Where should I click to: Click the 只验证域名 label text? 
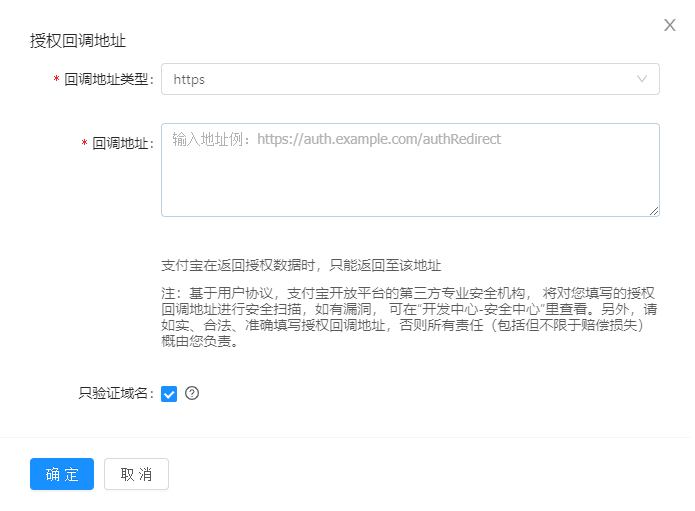tap(116, 393)
